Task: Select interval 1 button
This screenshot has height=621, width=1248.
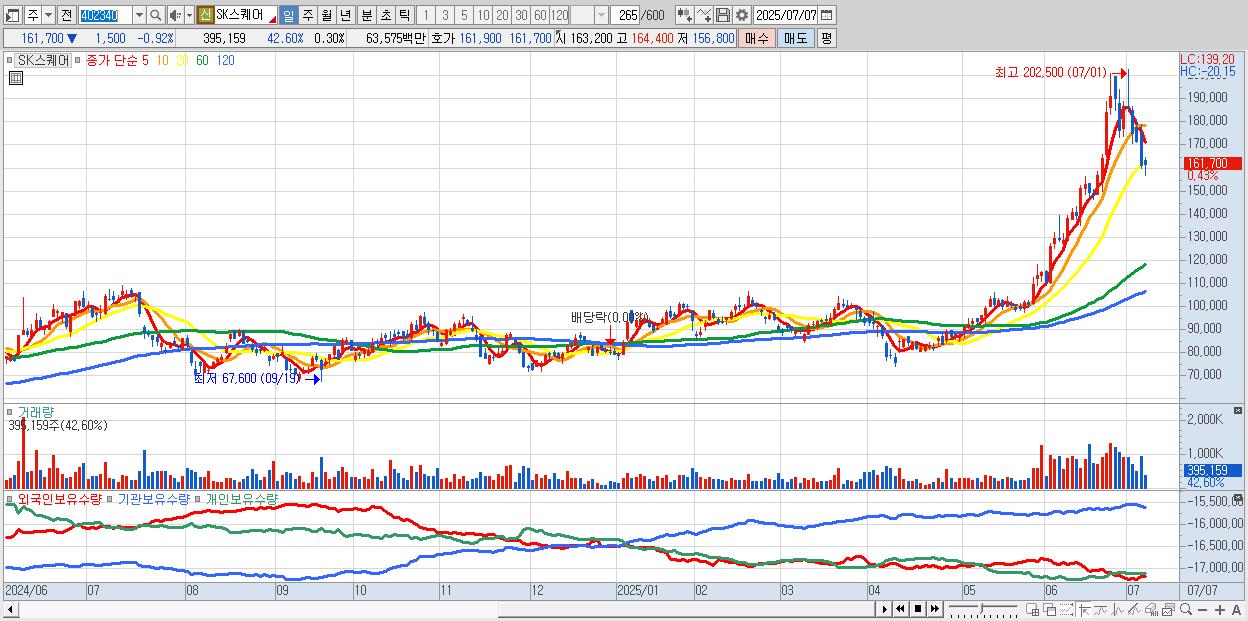Action: [426, 15]
